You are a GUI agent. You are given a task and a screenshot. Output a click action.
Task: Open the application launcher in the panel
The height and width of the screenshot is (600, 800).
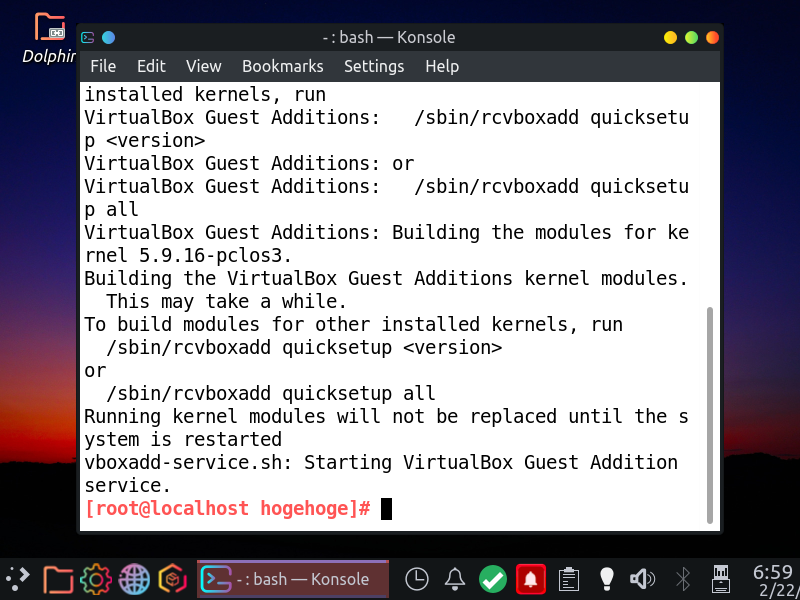18,579
